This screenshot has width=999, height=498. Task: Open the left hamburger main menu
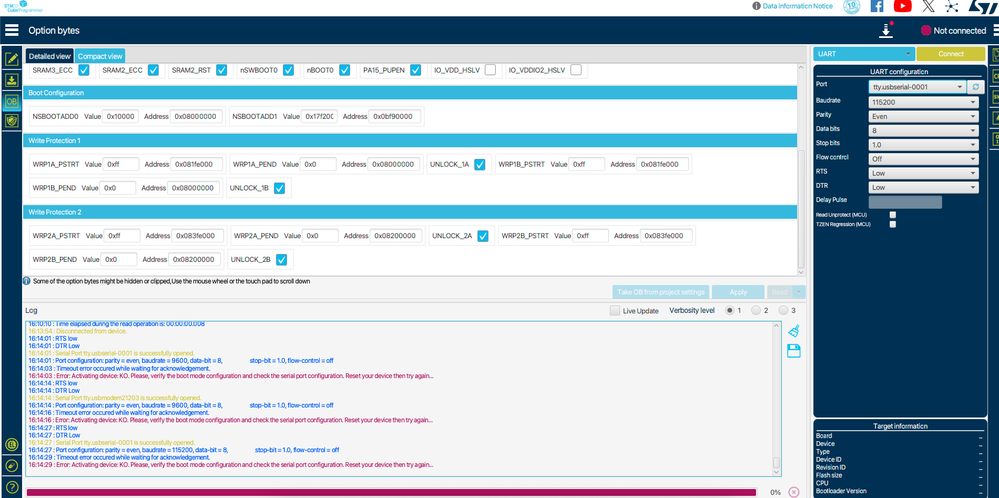11,31
